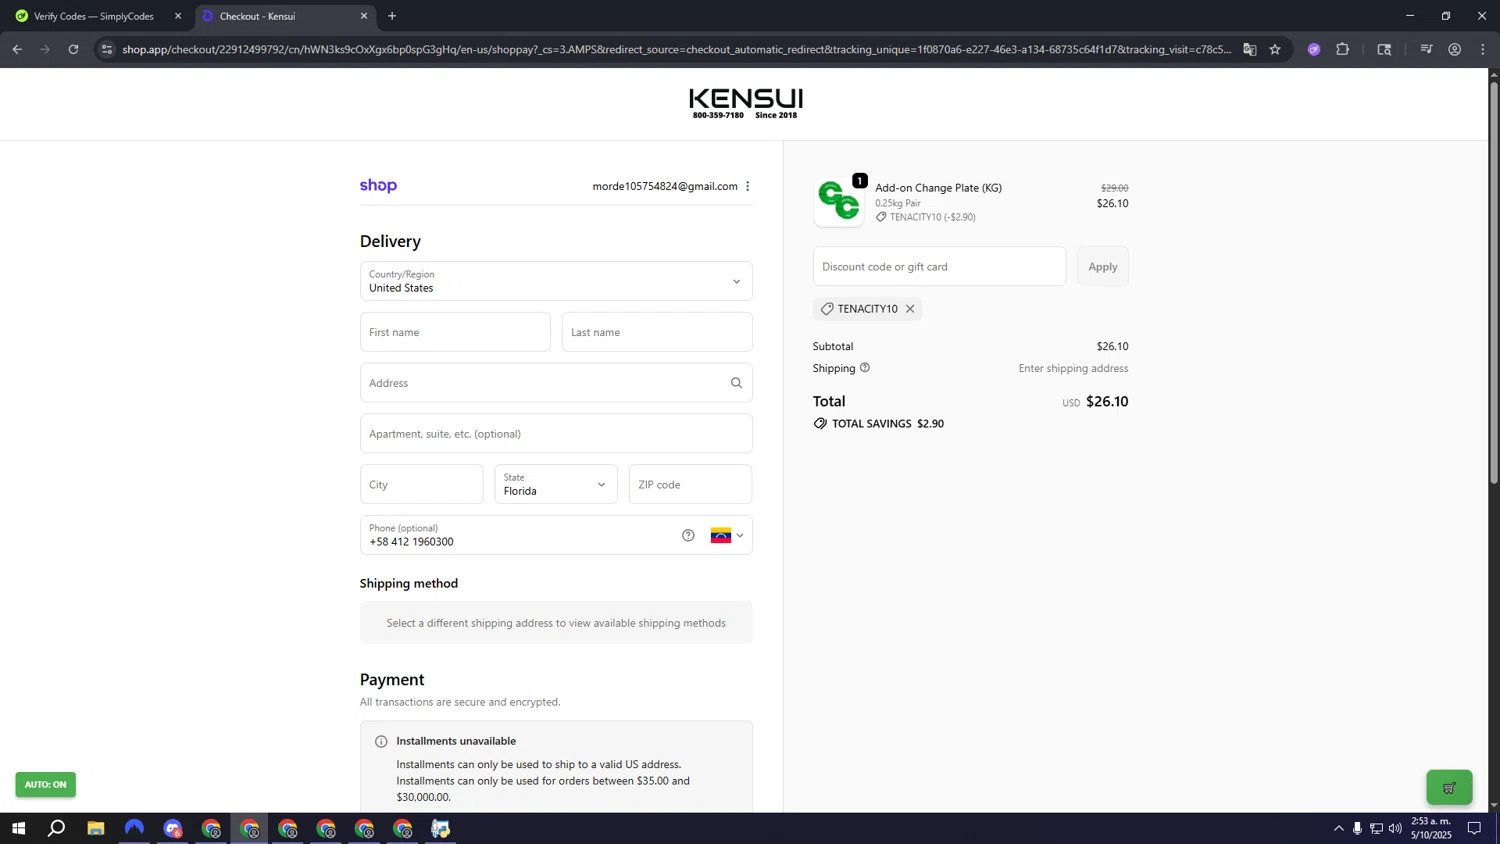1500x844 pixels.
Task: Click the taskbar clock showing 2:53 a. m.
Action: 1430,828
